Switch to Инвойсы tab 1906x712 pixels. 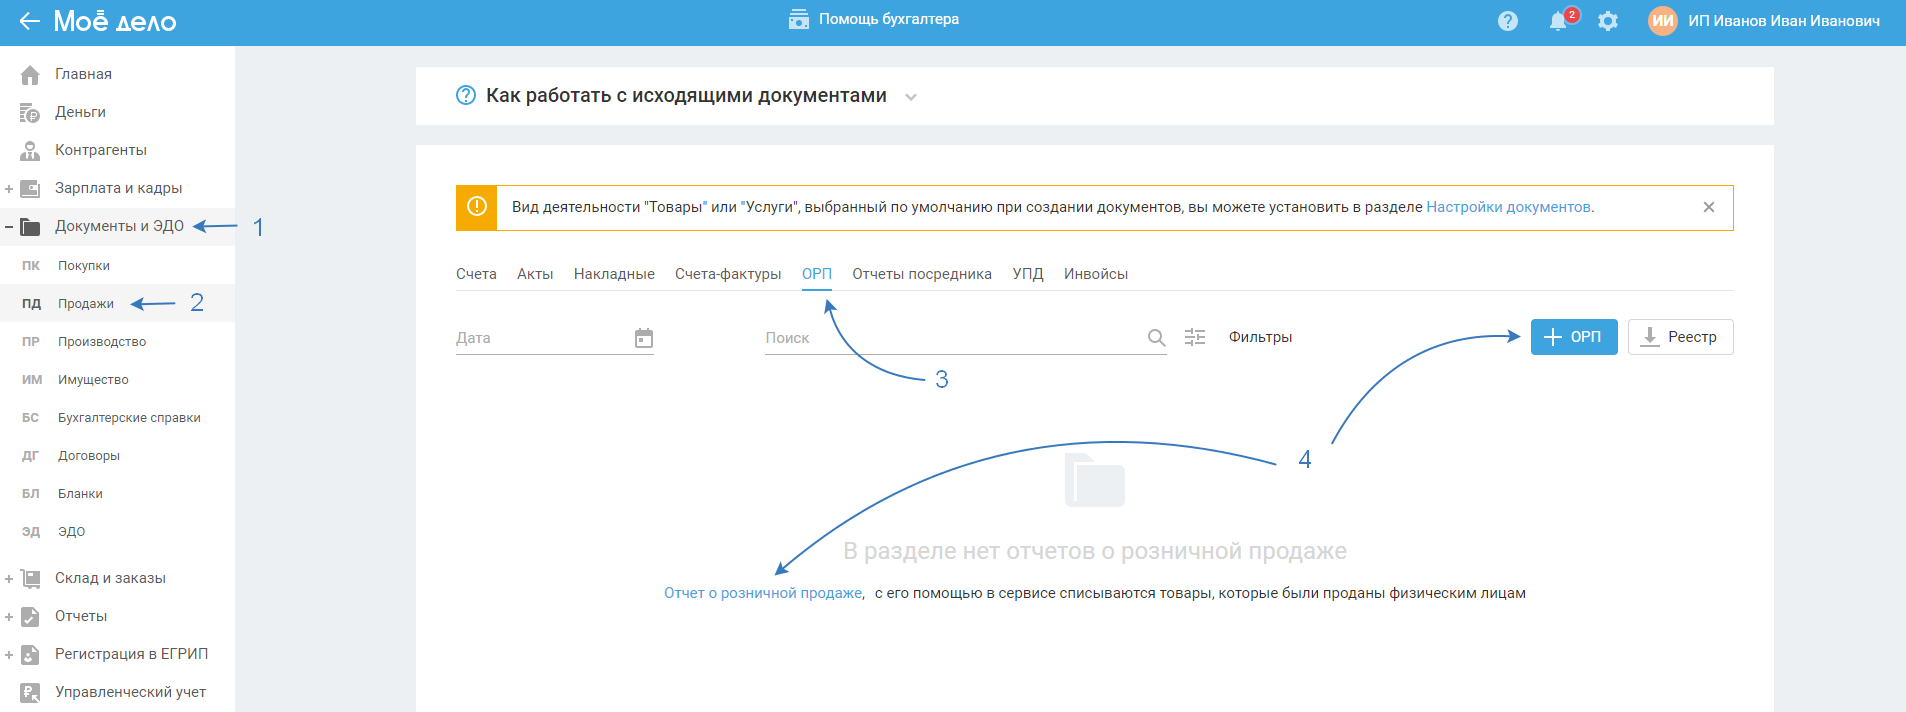pos(1096,274)
